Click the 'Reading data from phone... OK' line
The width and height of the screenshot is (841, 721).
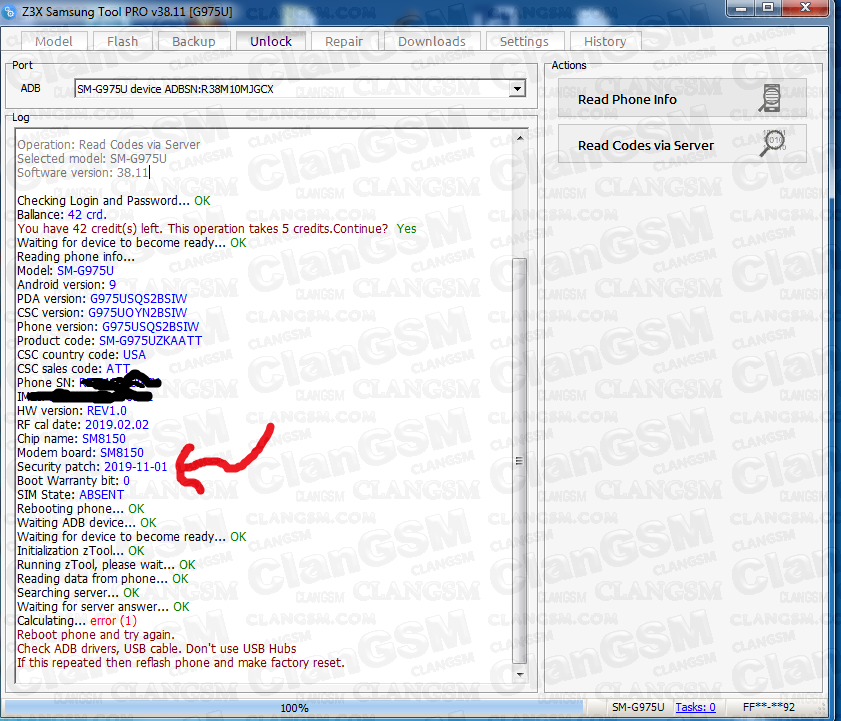coord(102,579)
